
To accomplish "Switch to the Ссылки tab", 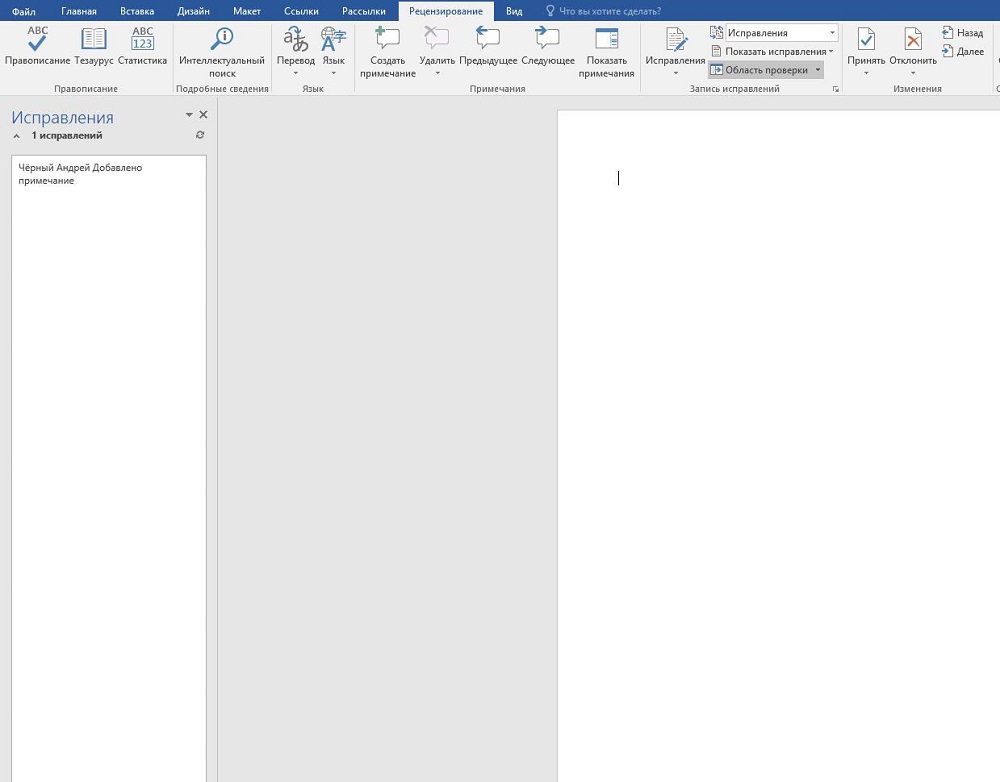I will pyautogui.click(x=301, y=11).
